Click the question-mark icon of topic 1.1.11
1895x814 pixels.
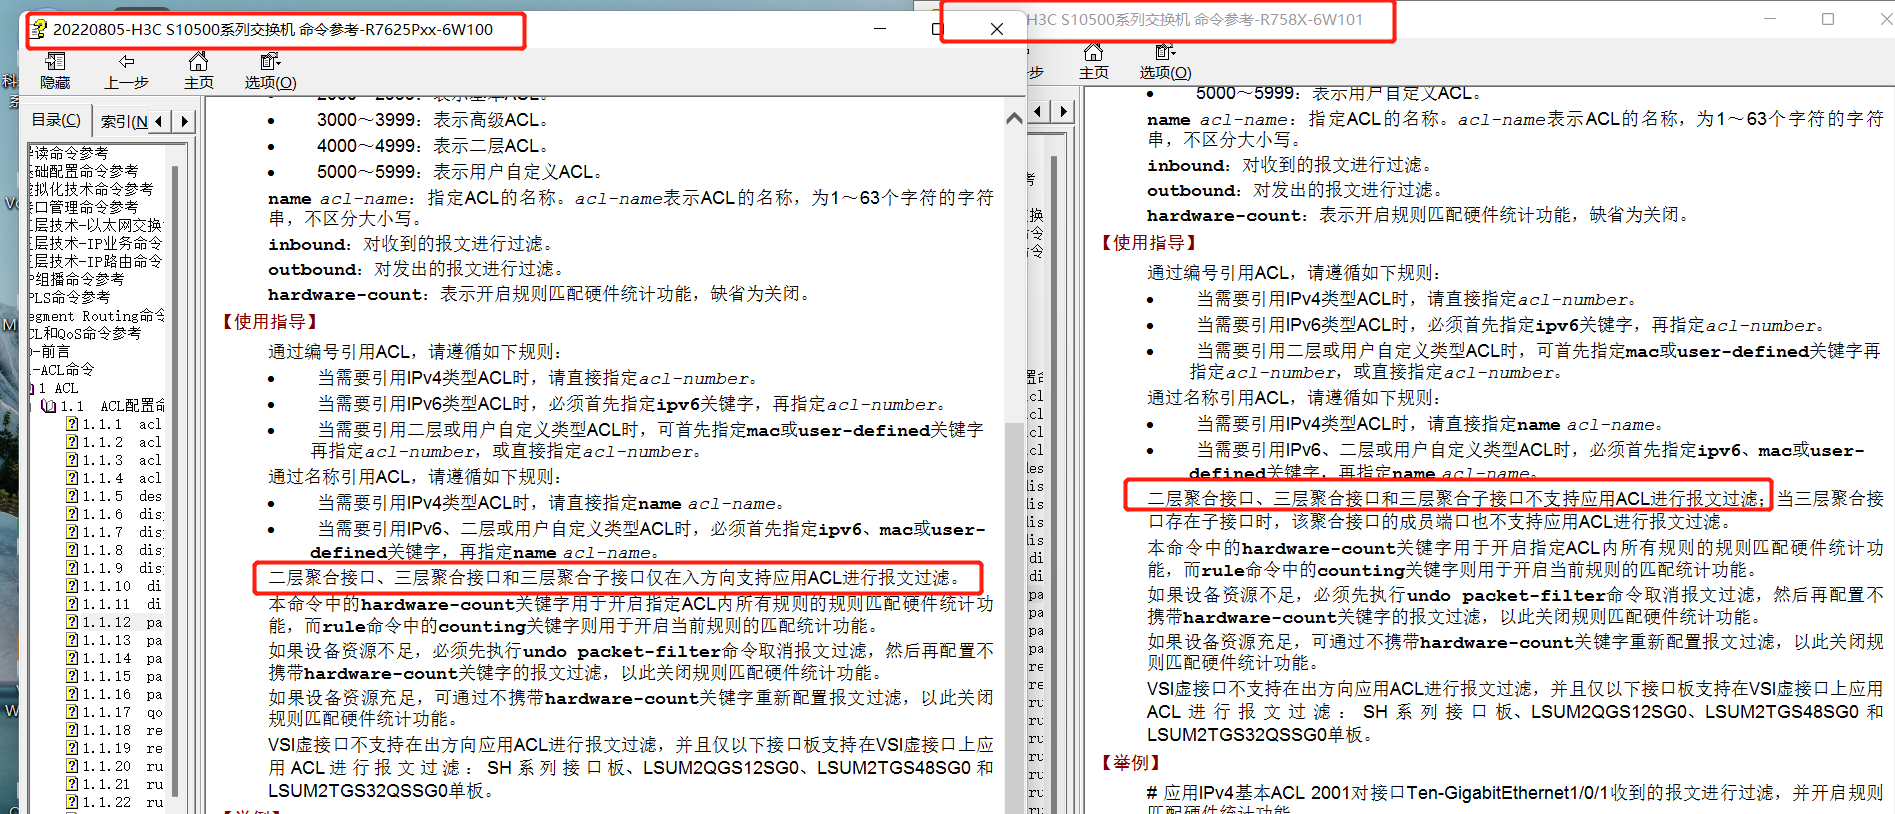point(72,604)
